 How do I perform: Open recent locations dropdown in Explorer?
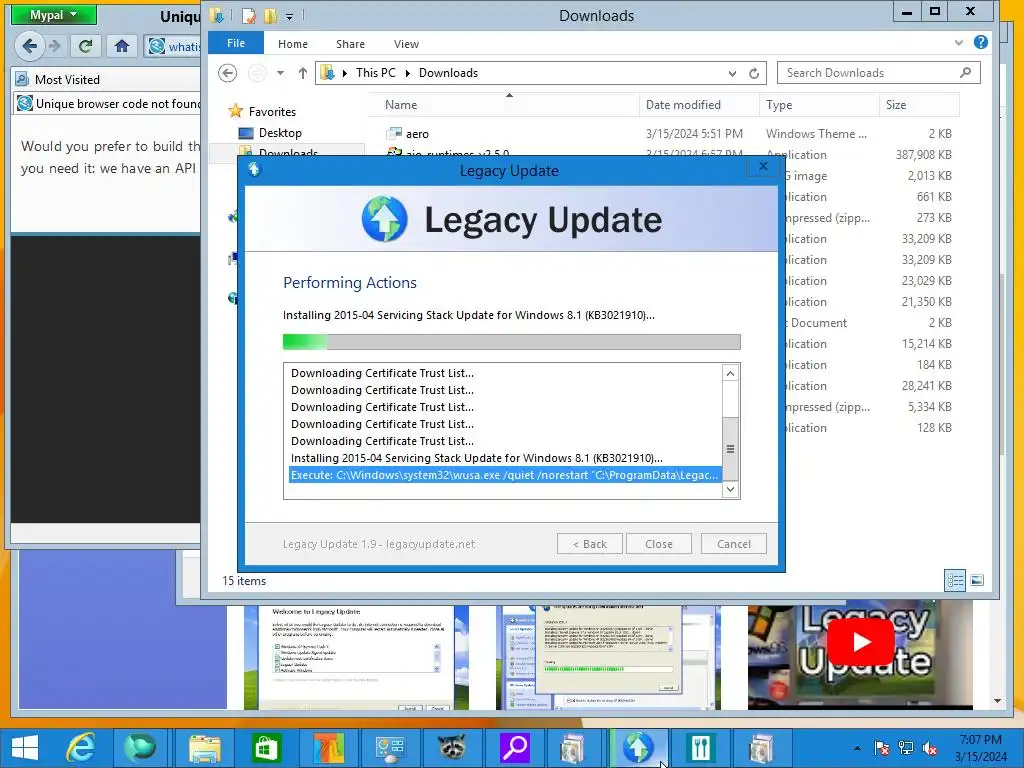tap(280, 73)
